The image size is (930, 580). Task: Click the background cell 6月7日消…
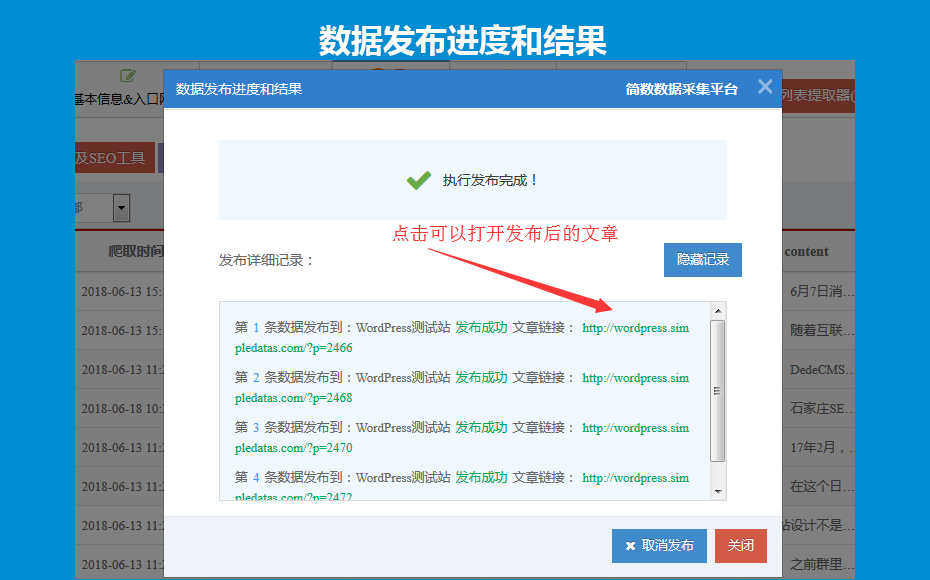pyautogui.click(x=821, y=291)
